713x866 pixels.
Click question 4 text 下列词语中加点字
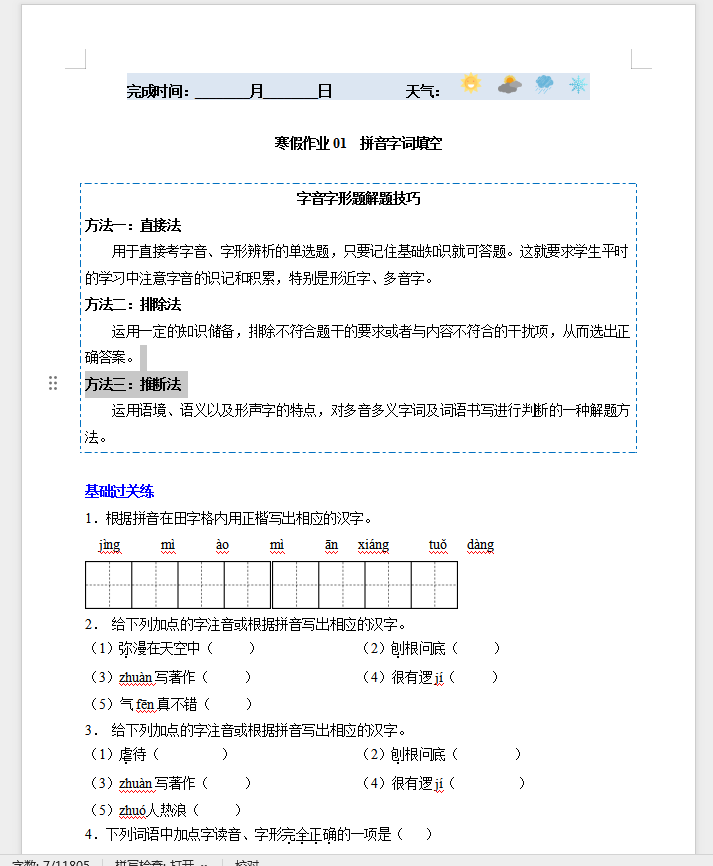258,834
